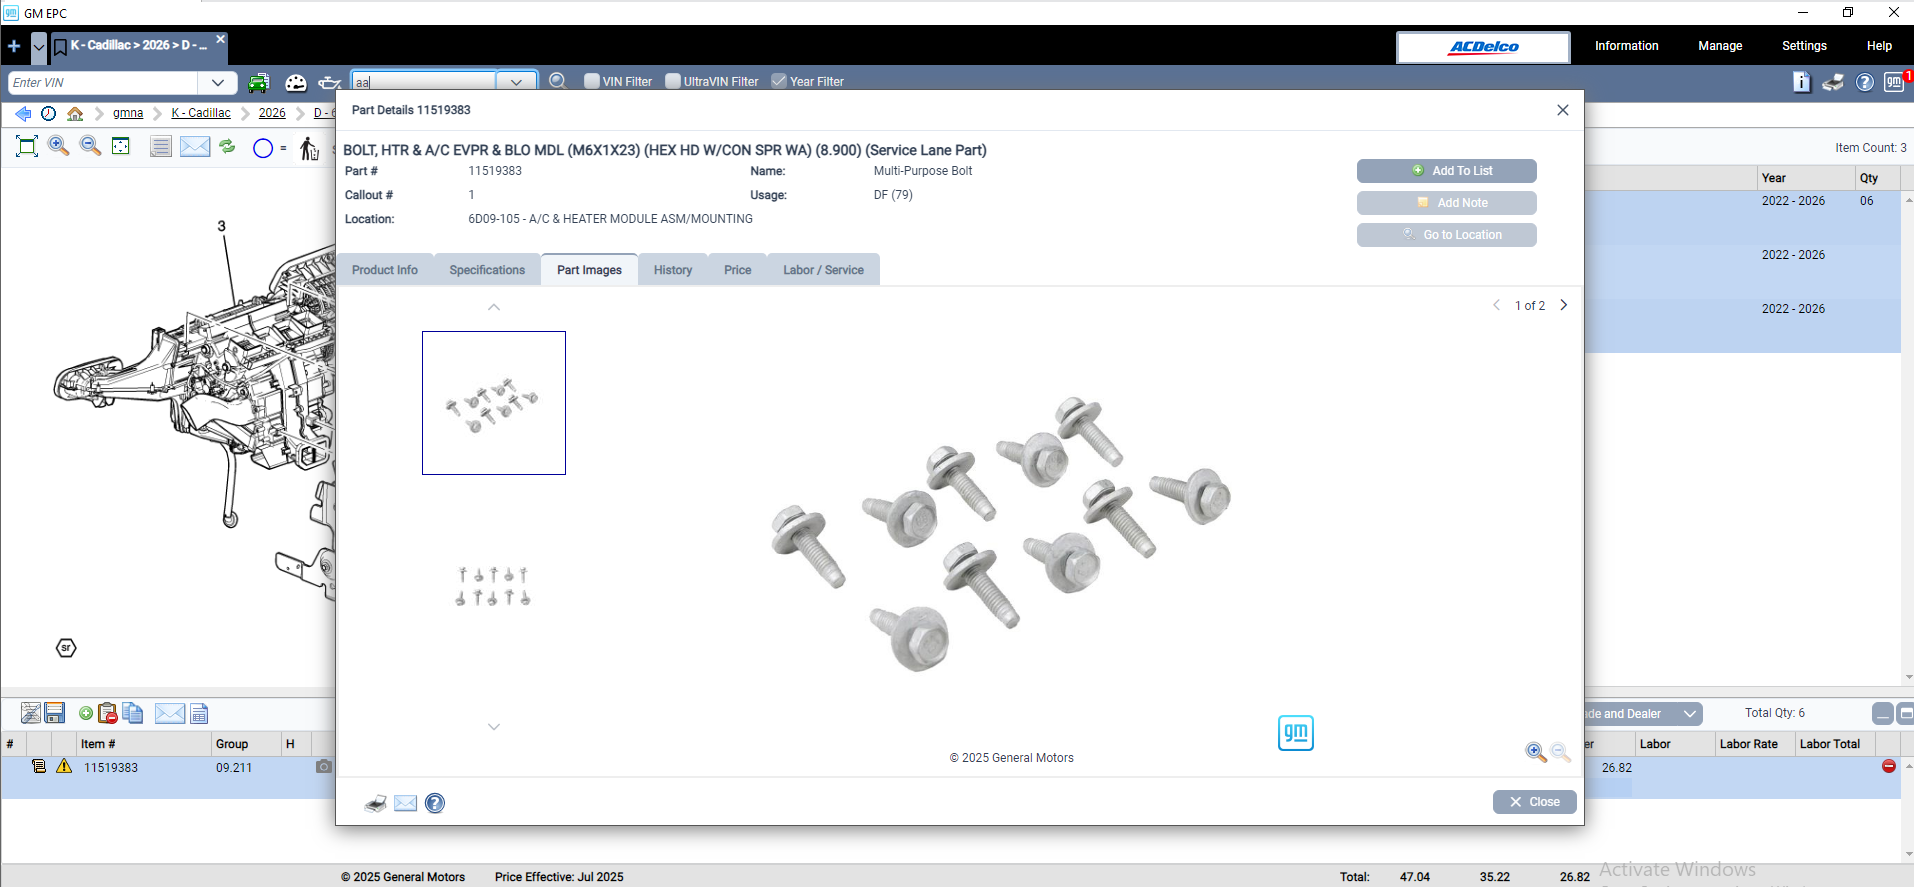Click the green vehicle selection icon
The height and width of the screenshot is (887, 1914).
coord(259,83)
